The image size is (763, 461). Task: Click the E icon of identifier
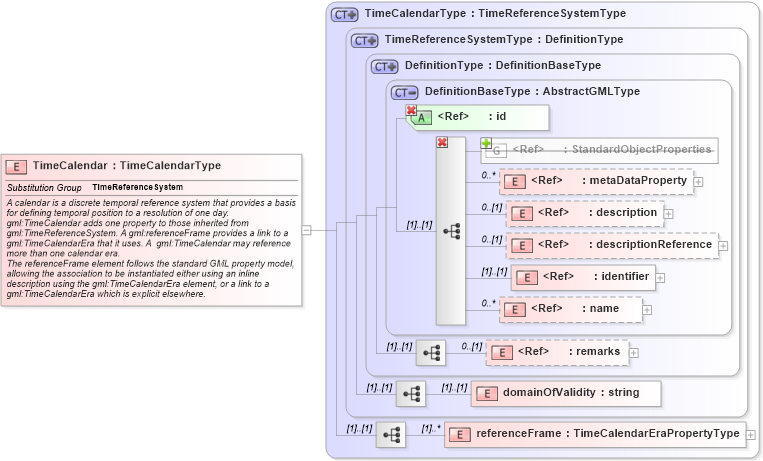pos(527,278)
